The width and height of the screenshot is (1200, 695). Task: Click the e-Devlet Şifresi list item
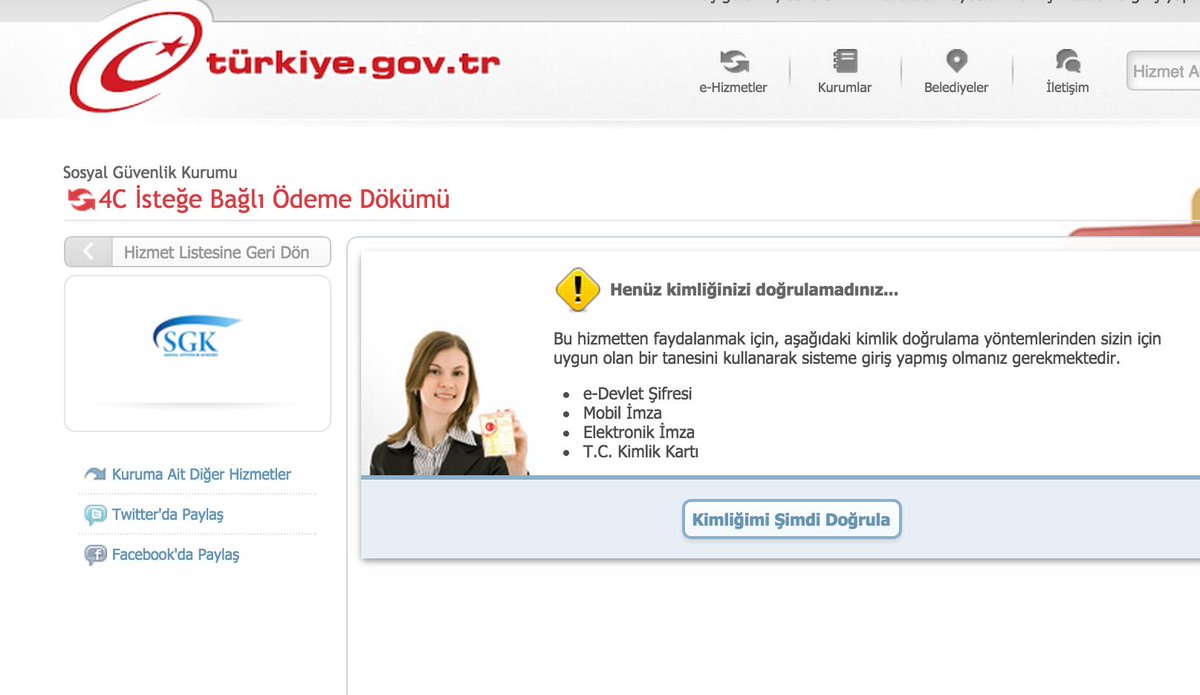click(x=637, y=394)
